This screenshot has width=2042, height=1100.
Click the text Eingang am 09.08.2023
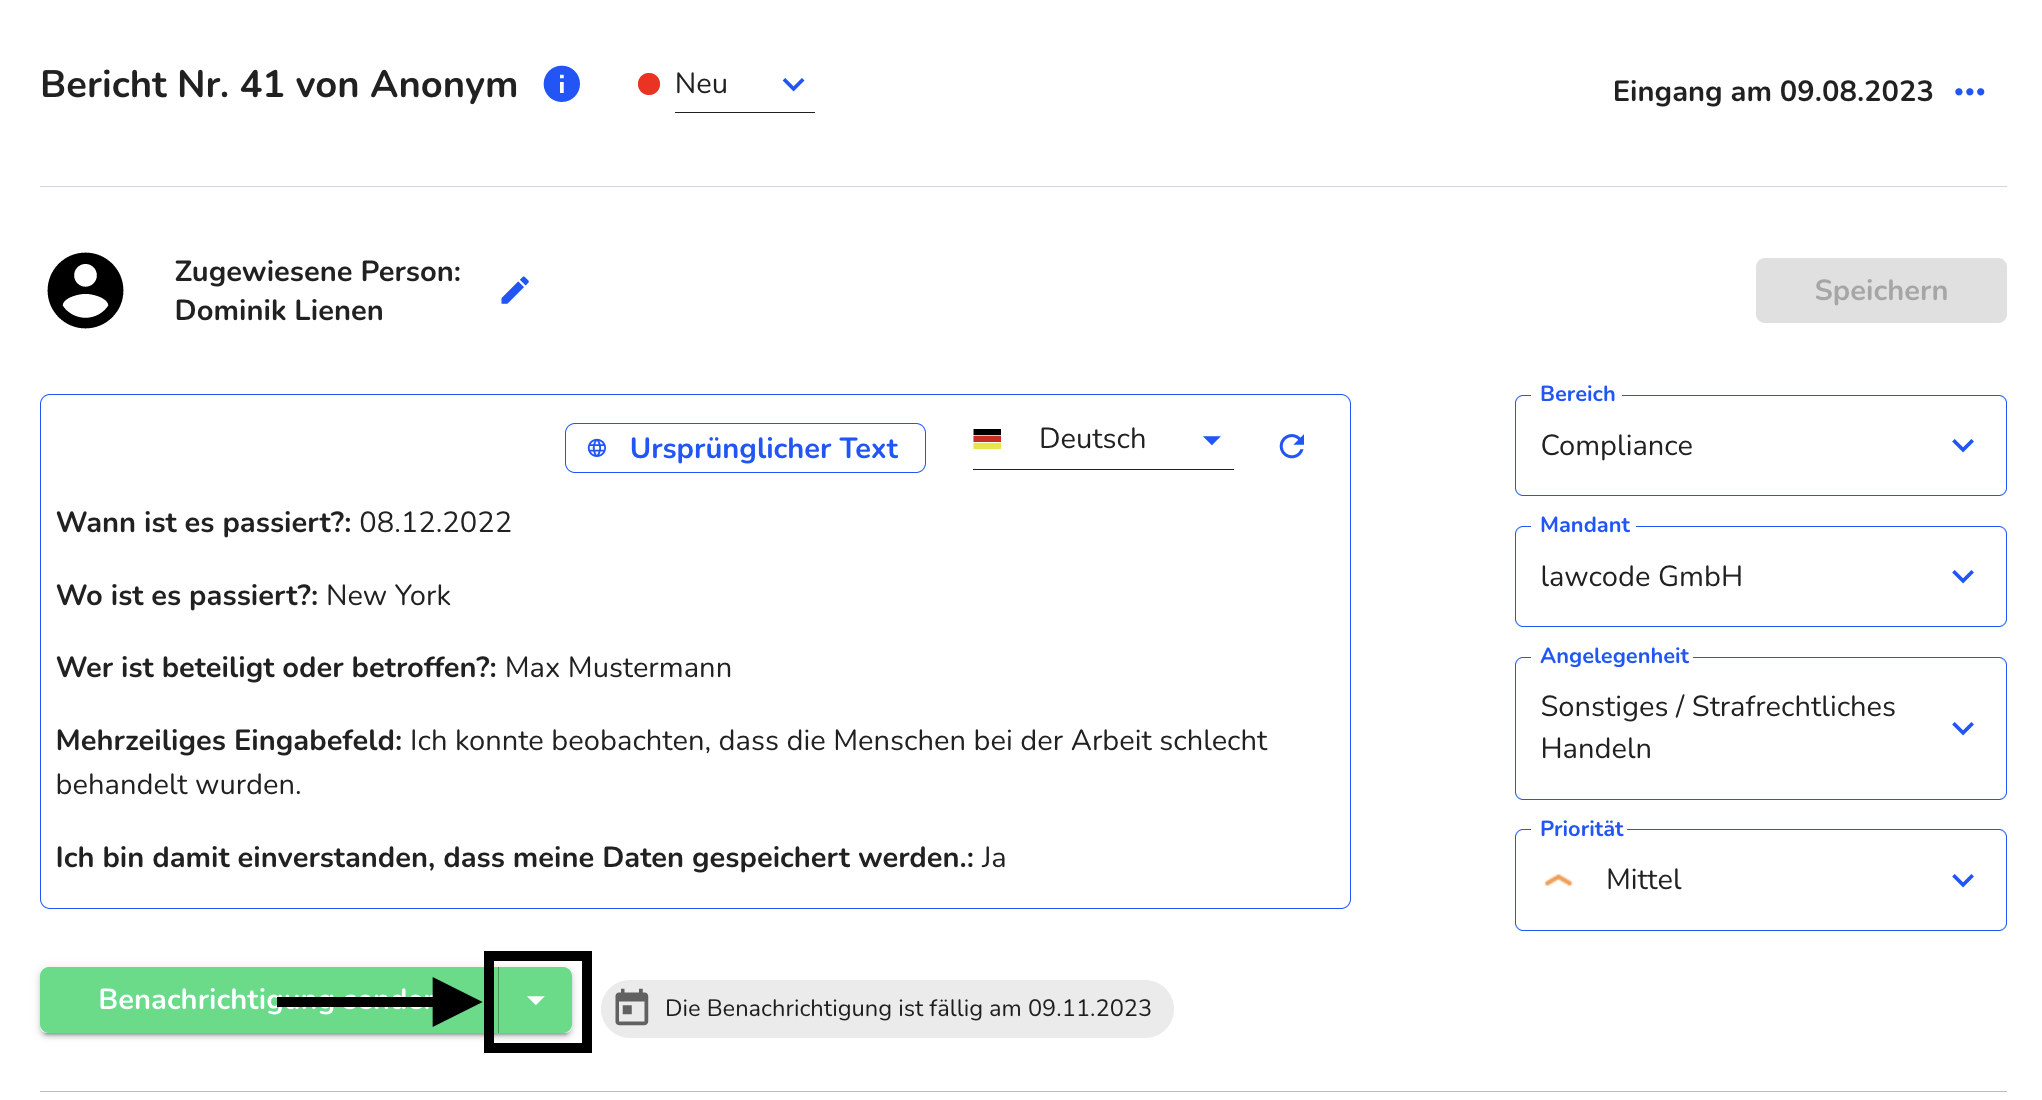[1772, 92]
